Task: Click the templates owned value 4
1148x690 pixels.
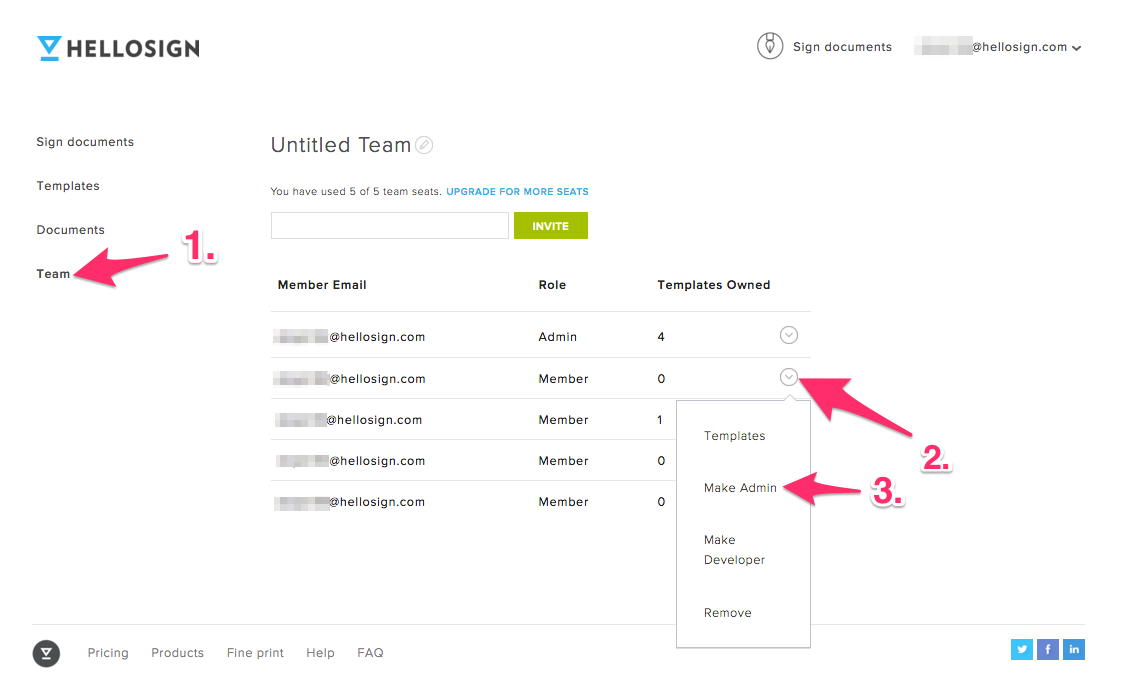Action: pyautogui.click(x=661, y=337)
